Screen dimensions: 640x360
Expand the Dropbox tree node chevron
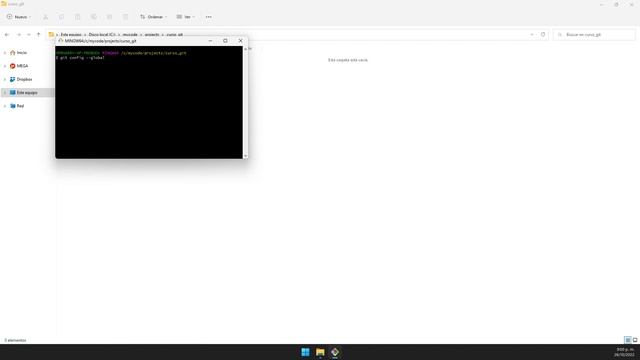click(5, 79)
